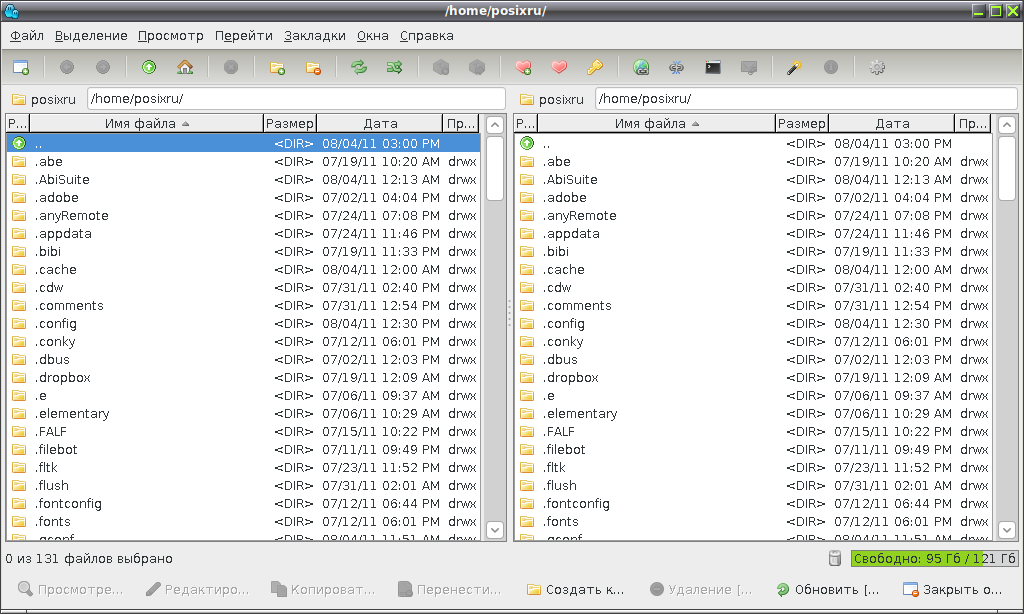Sort left panel by Размер column
The width and height of the screenshot is (1024, 614).
pos(289,123)
